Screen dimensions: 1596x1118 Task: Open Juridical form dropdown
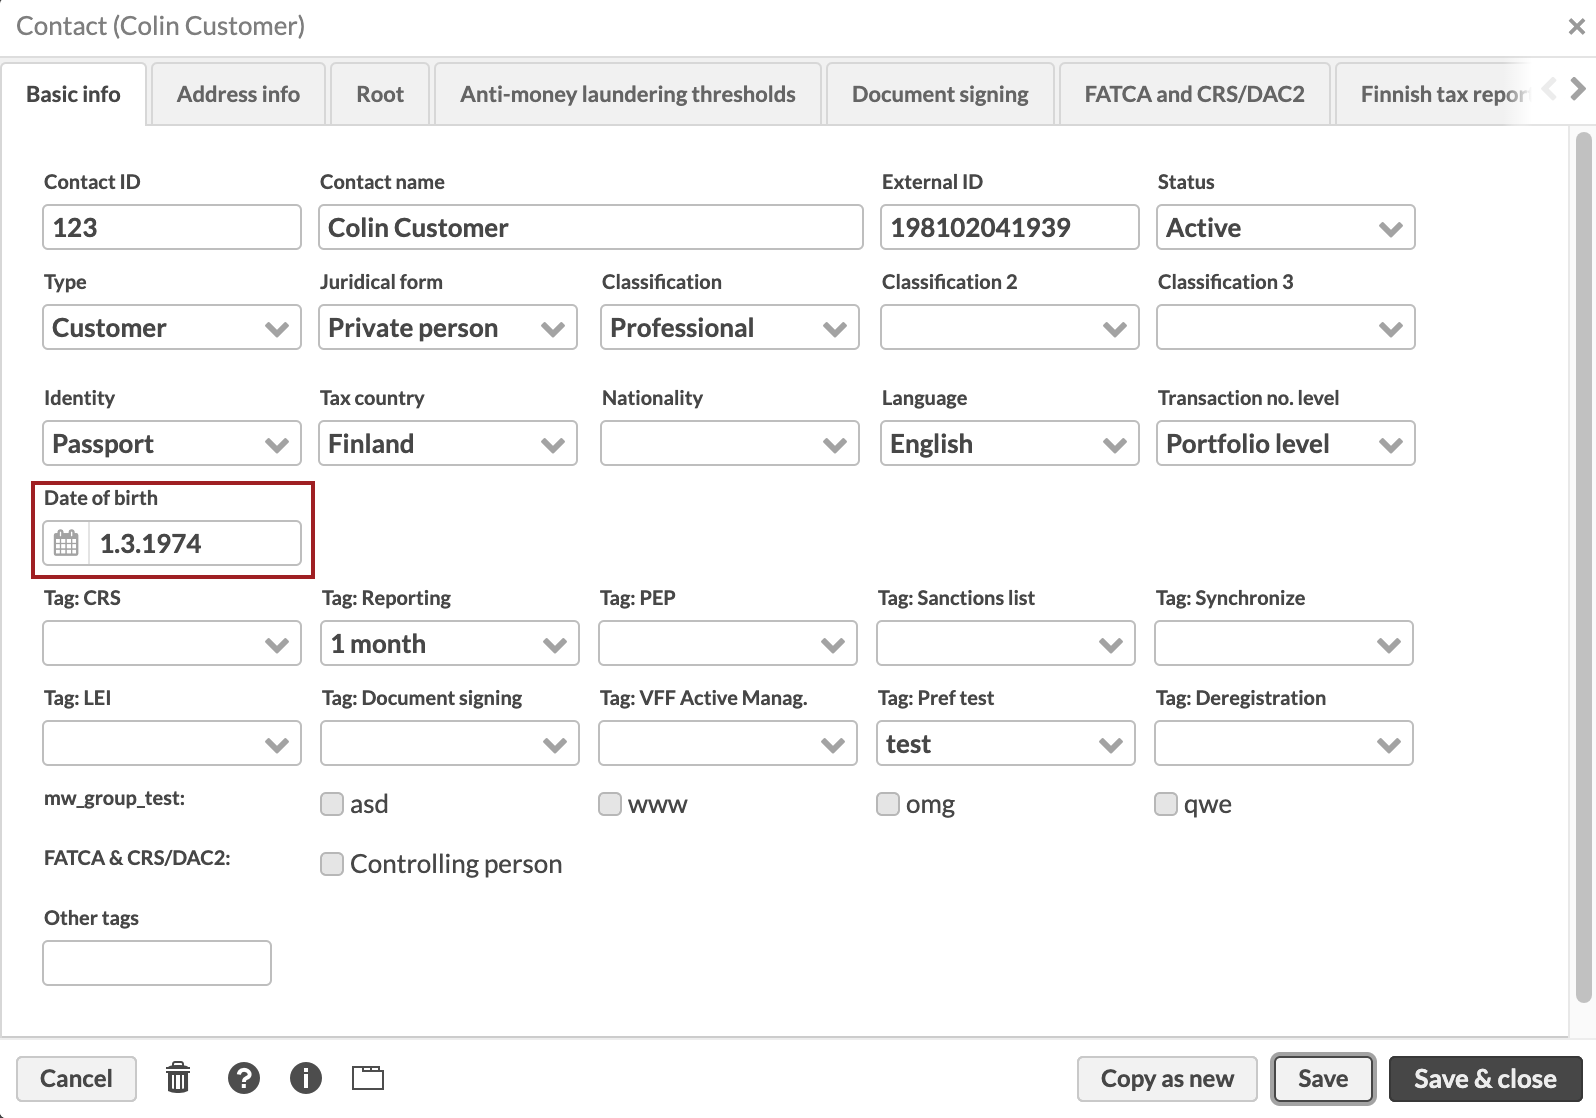[x=448, y=327]
